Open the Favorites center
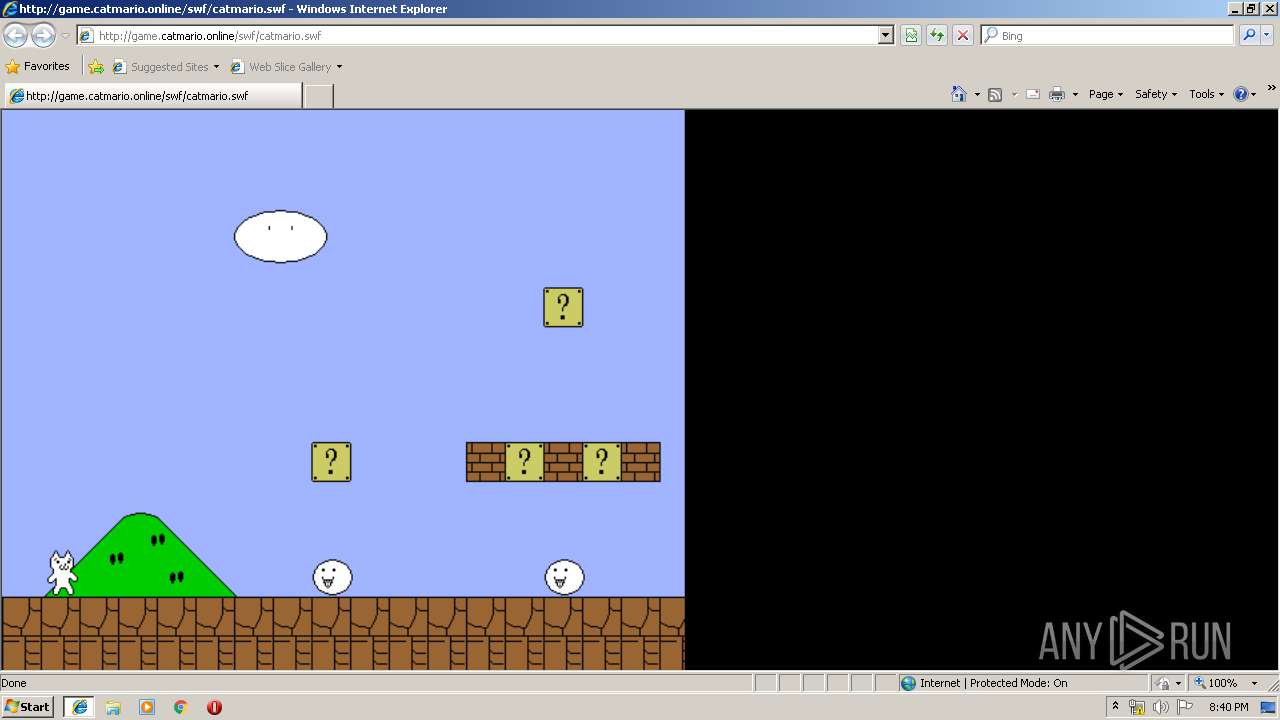1280x720 pixels. tap(38, 66)
